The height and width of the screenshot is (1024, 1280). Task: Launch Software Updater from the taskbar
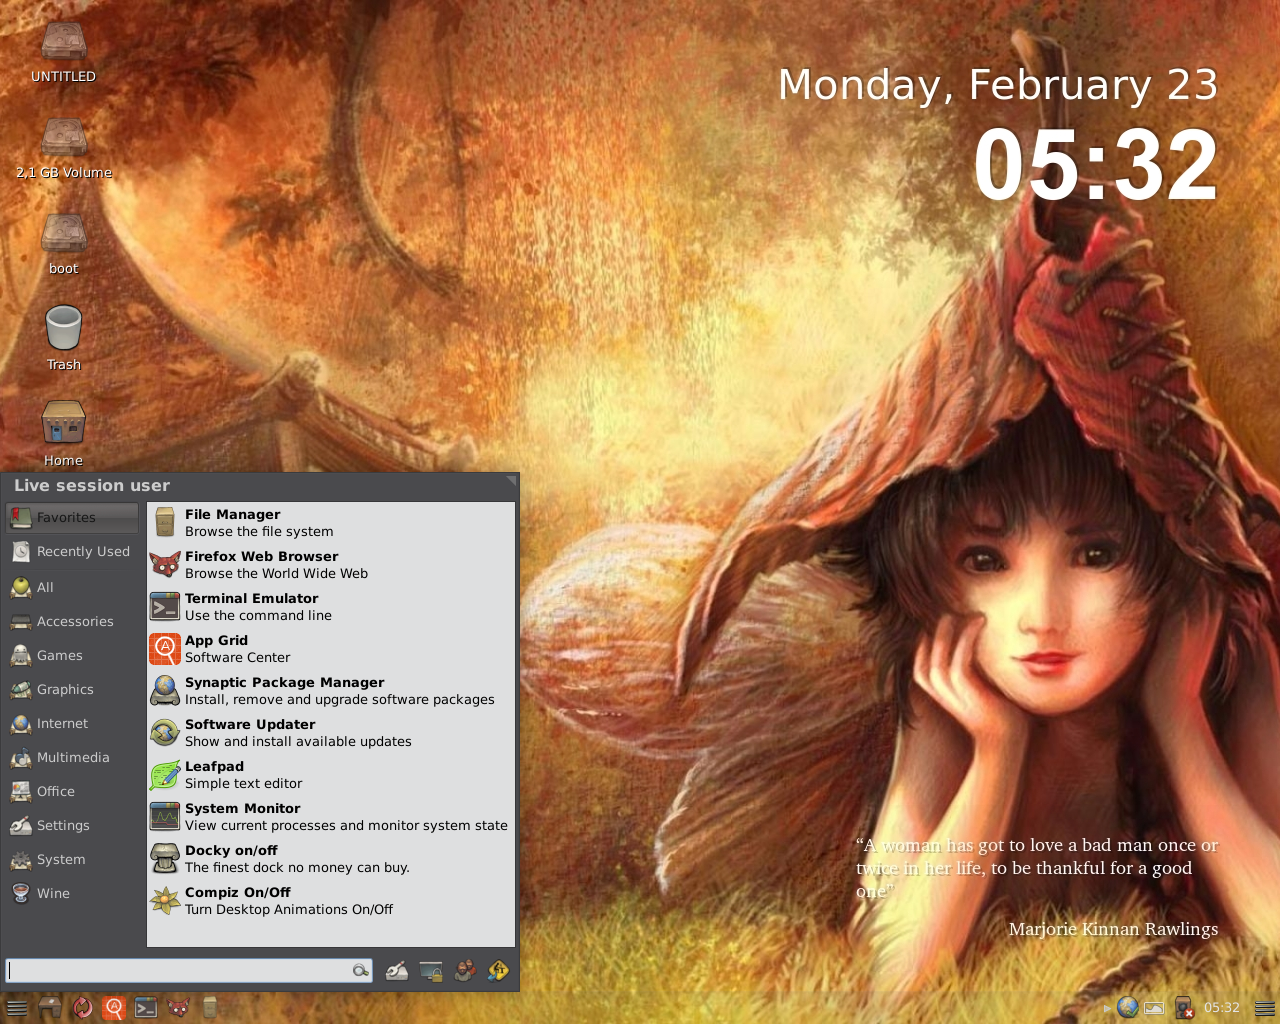click(82, 1008)
